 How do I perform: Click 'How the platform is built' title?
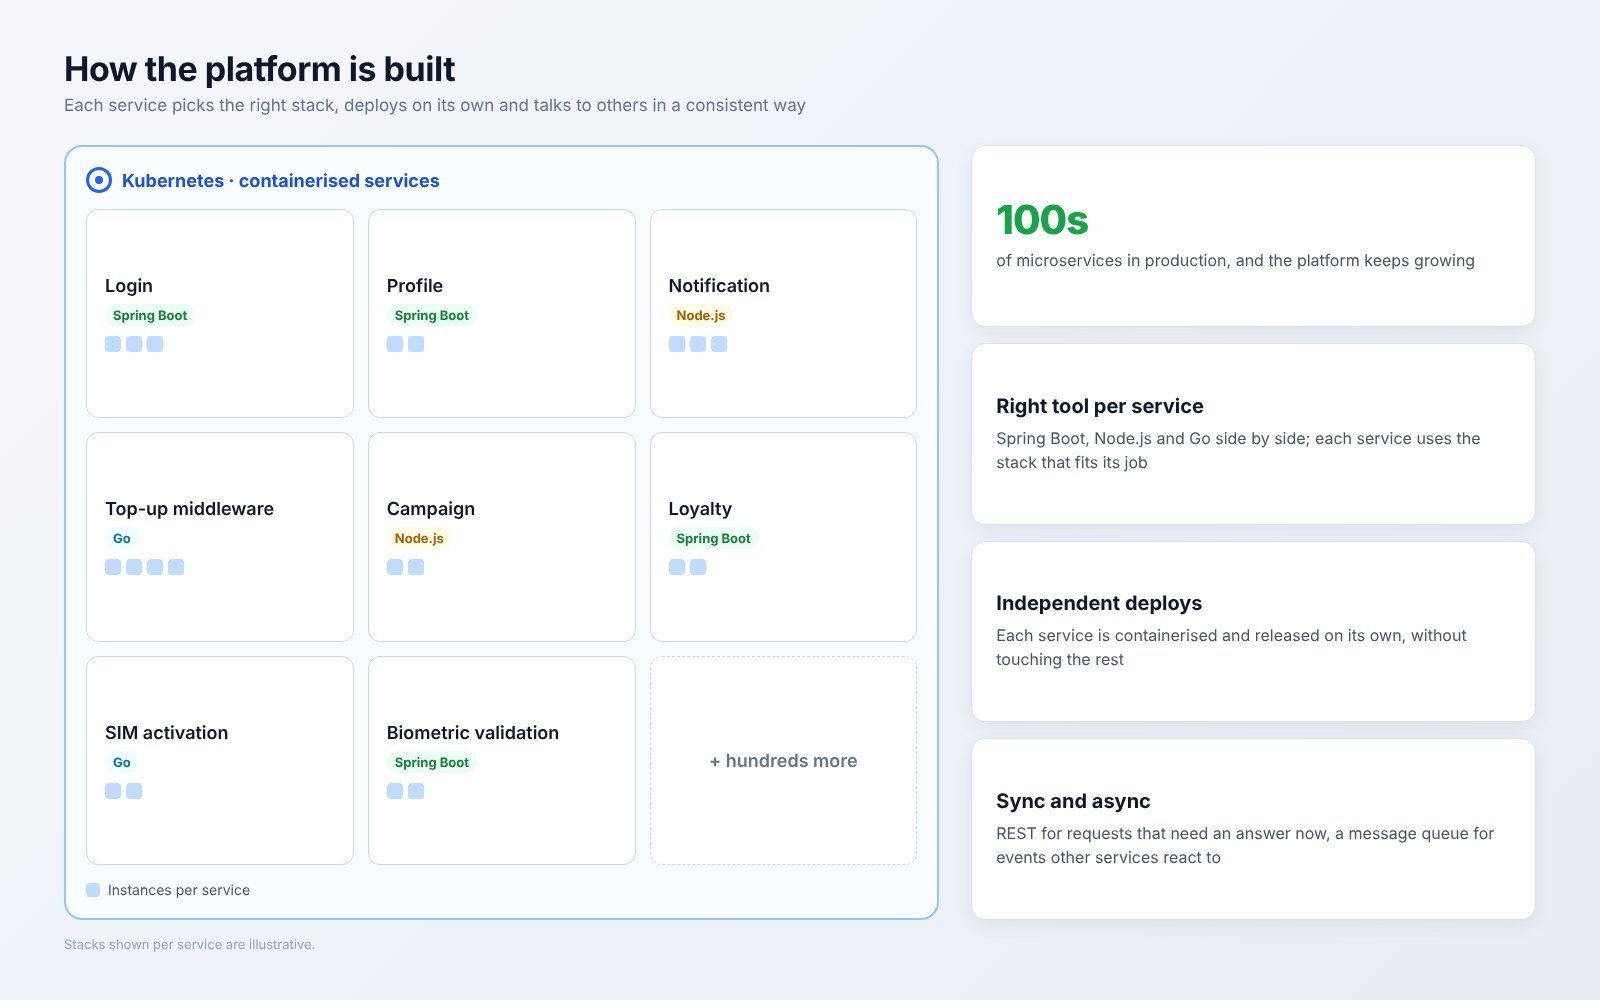click(260, 69)
